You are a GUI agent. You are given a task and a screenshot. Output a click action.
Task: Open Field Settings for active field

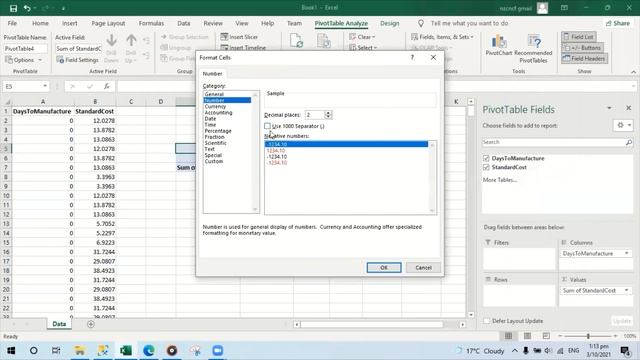pos(78,60)
